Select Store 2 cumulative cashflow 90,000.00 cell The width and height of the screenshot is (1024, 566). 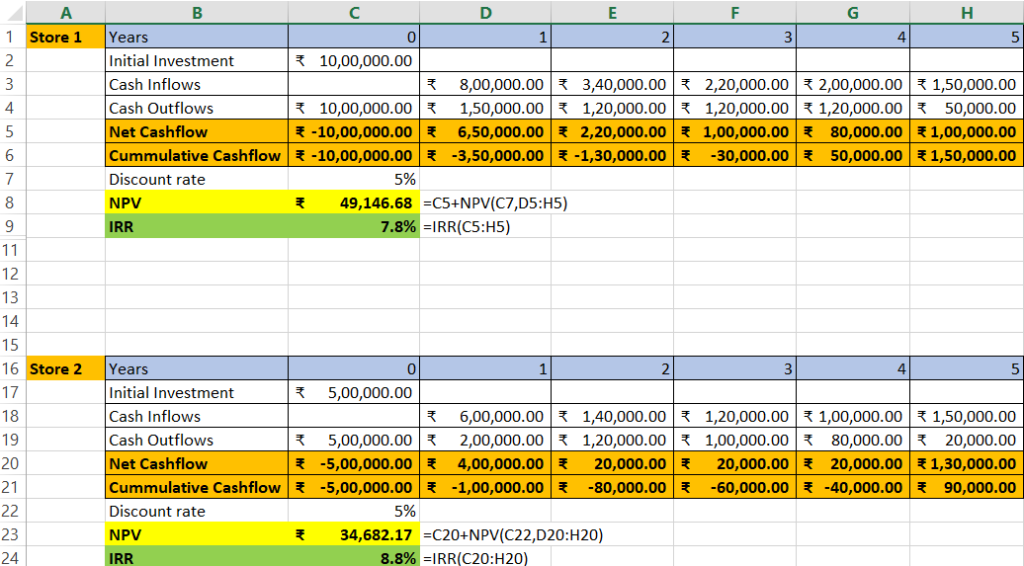966,488
